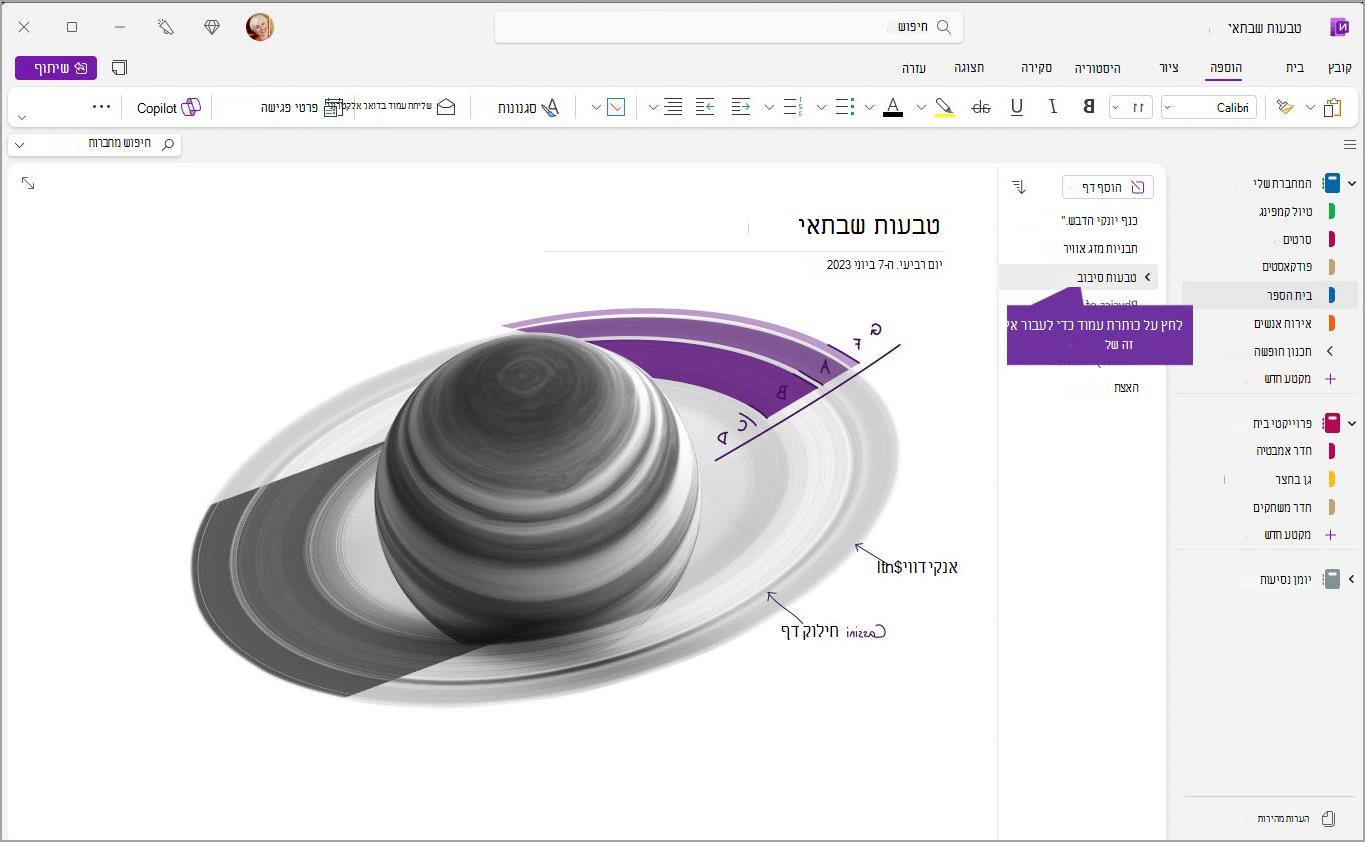This screenshot has width=1365, height=842.
Task: Click the hamburger navigation toggle icon
Action: pos(1350,145)
